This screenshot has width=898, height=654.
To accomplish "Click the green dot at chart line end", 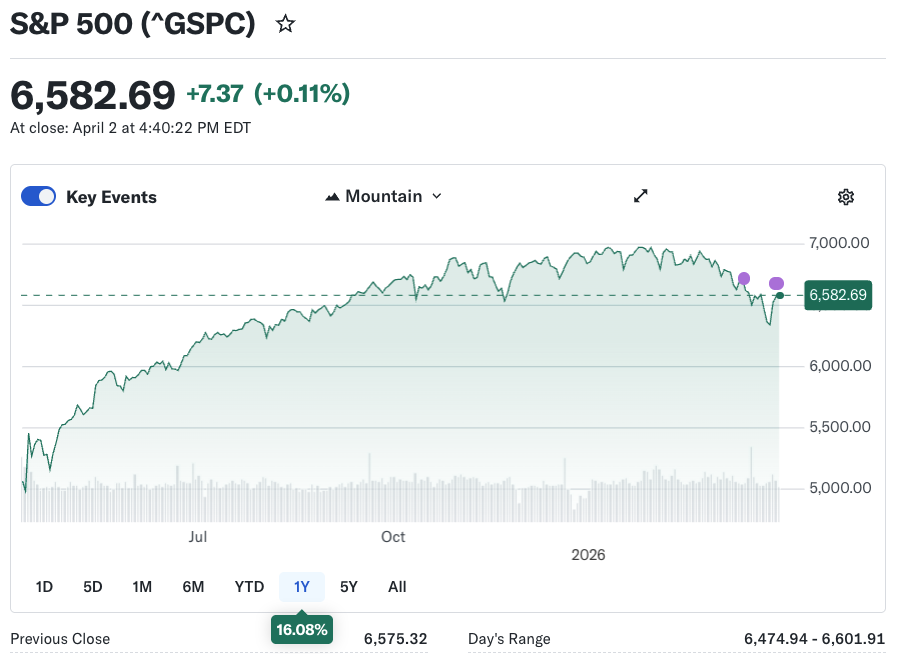I will pos(780,295).
